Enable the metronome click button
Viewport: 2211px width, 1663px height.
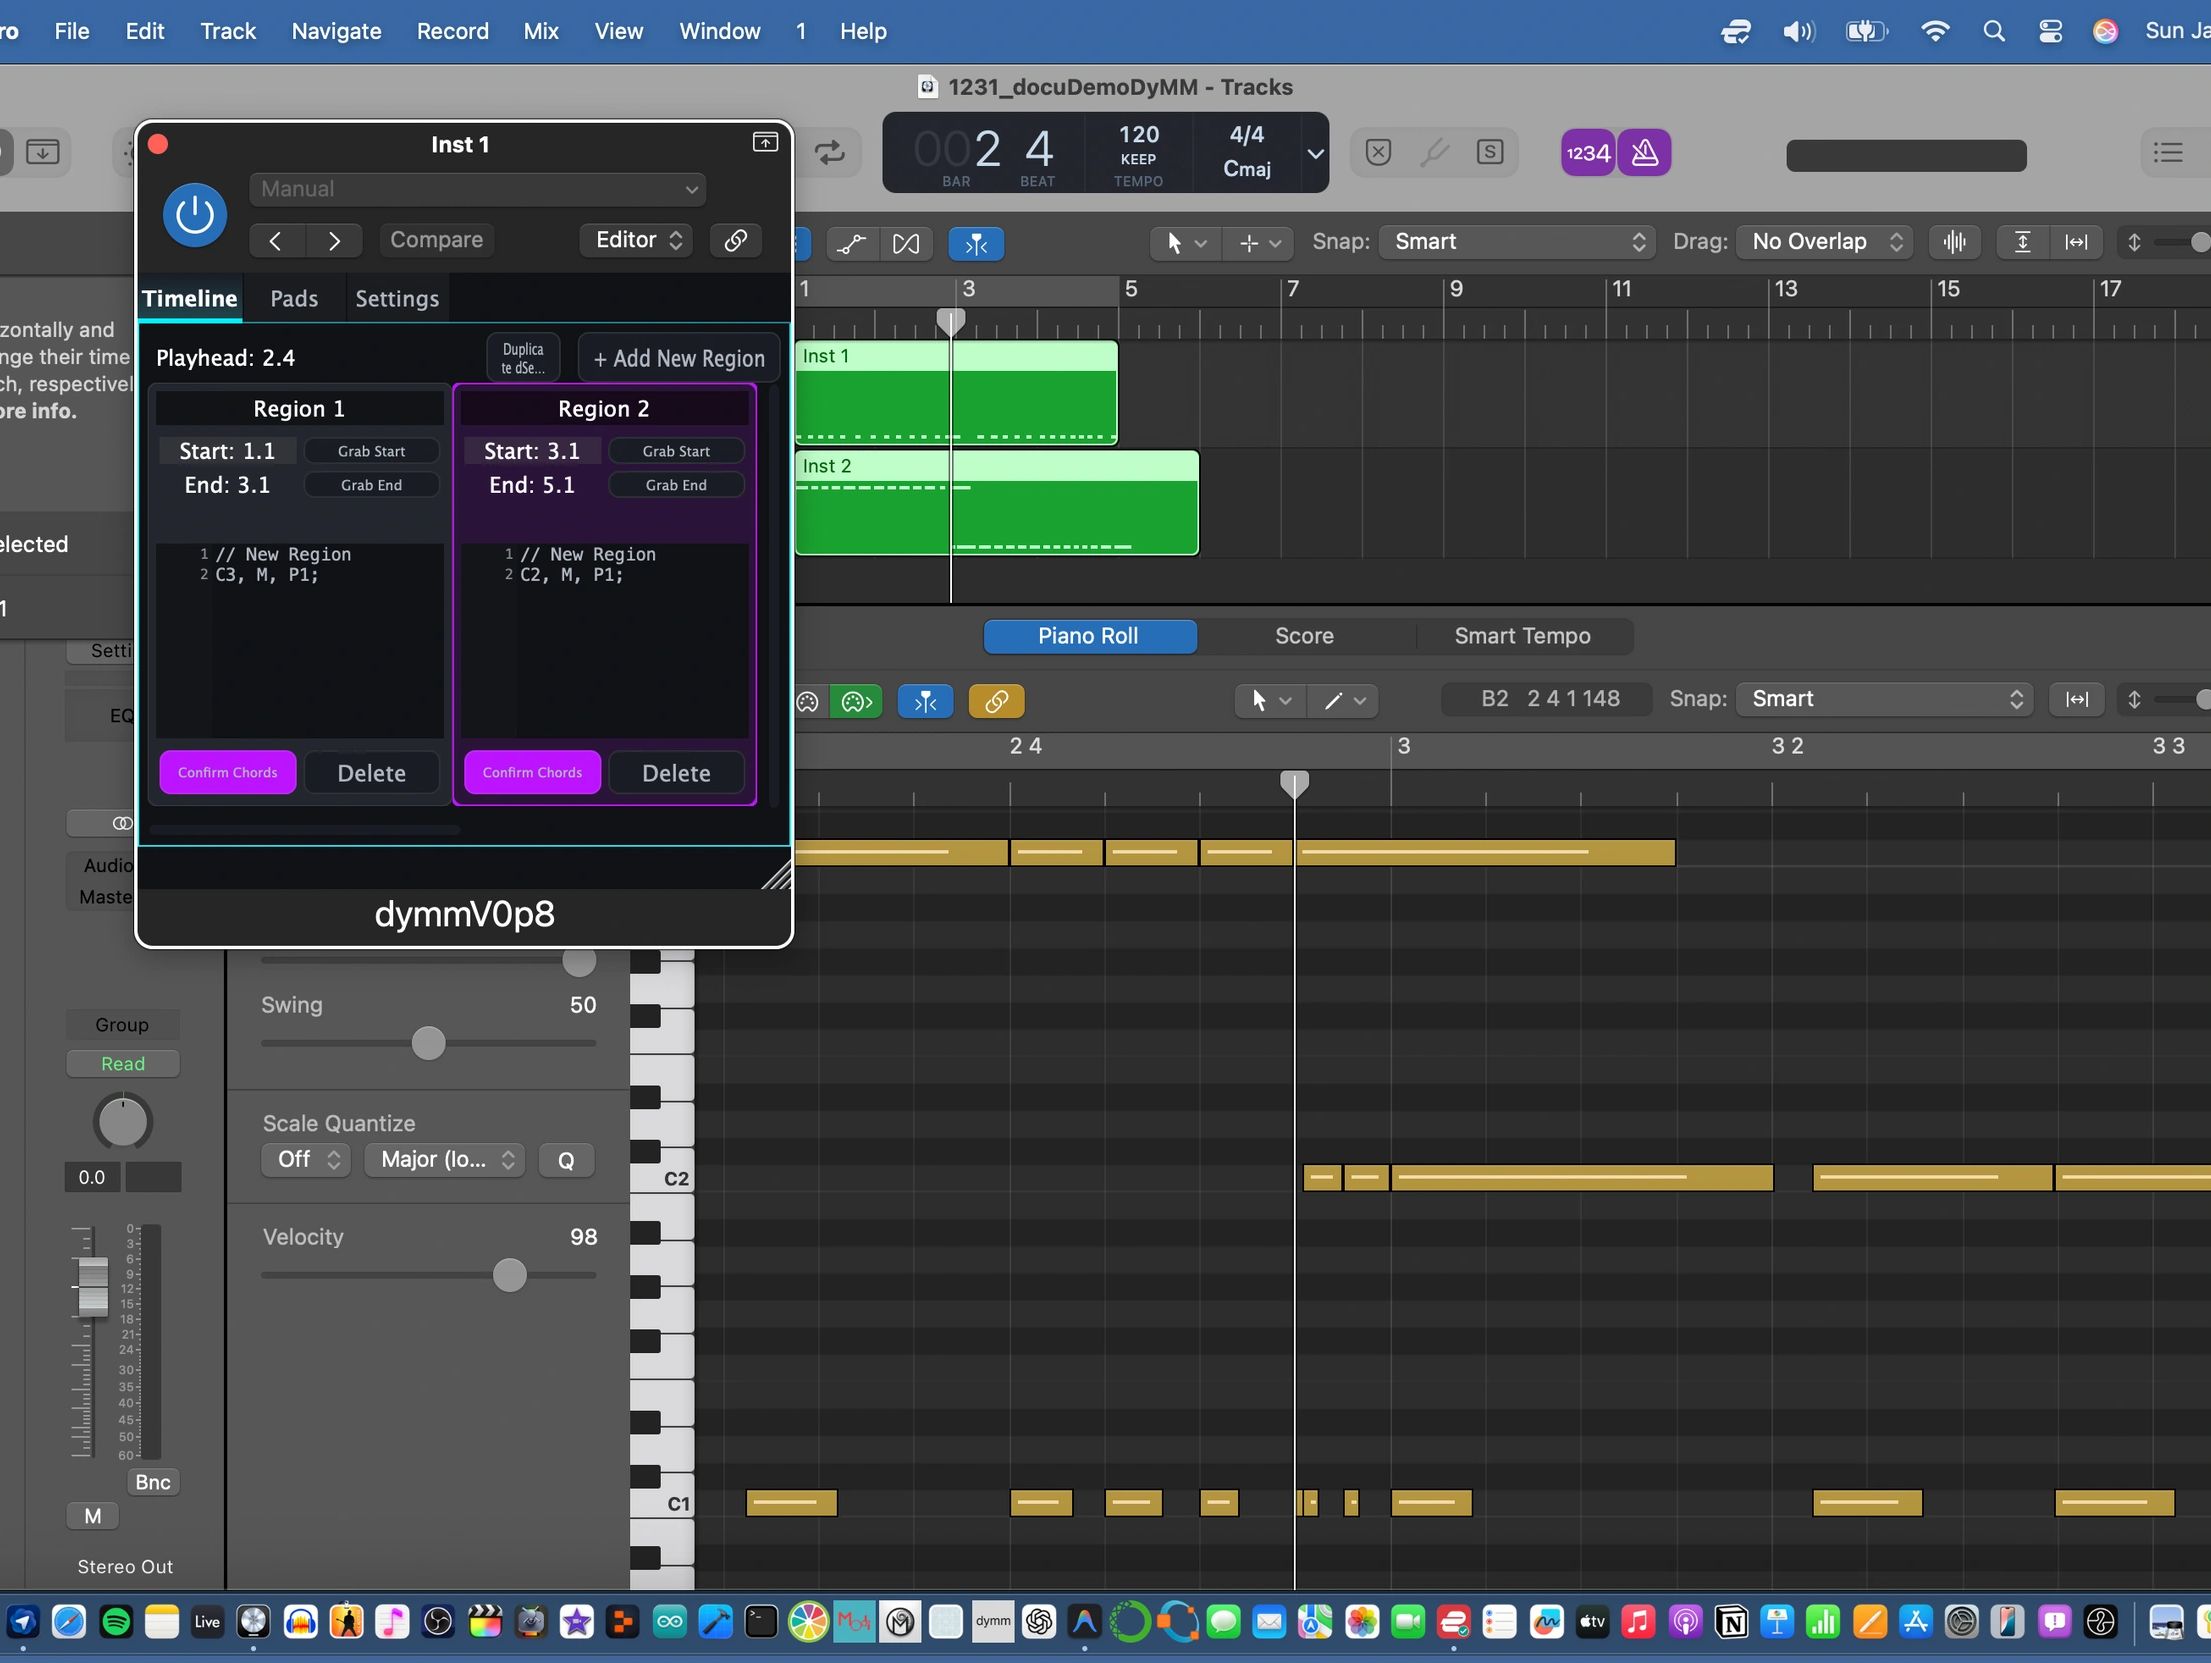[x=1644, y=153]
